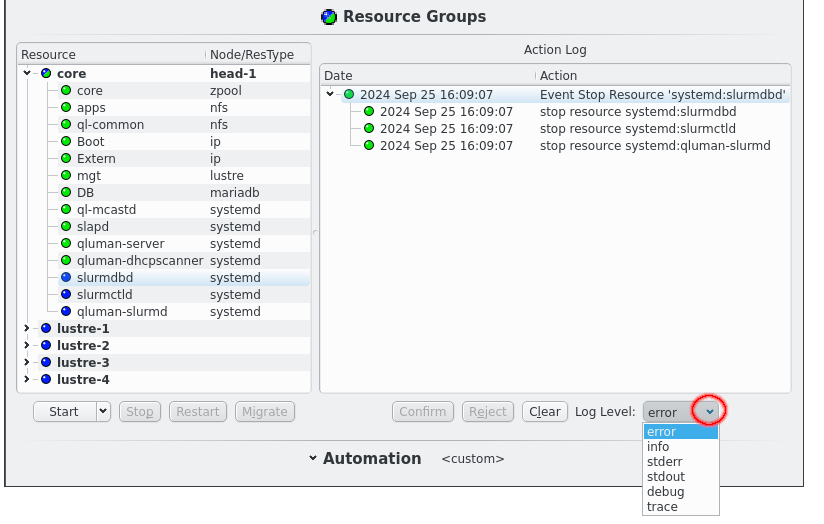Sort by Resource column header
This screenshot has height=524, width=824.
(111, 55)
